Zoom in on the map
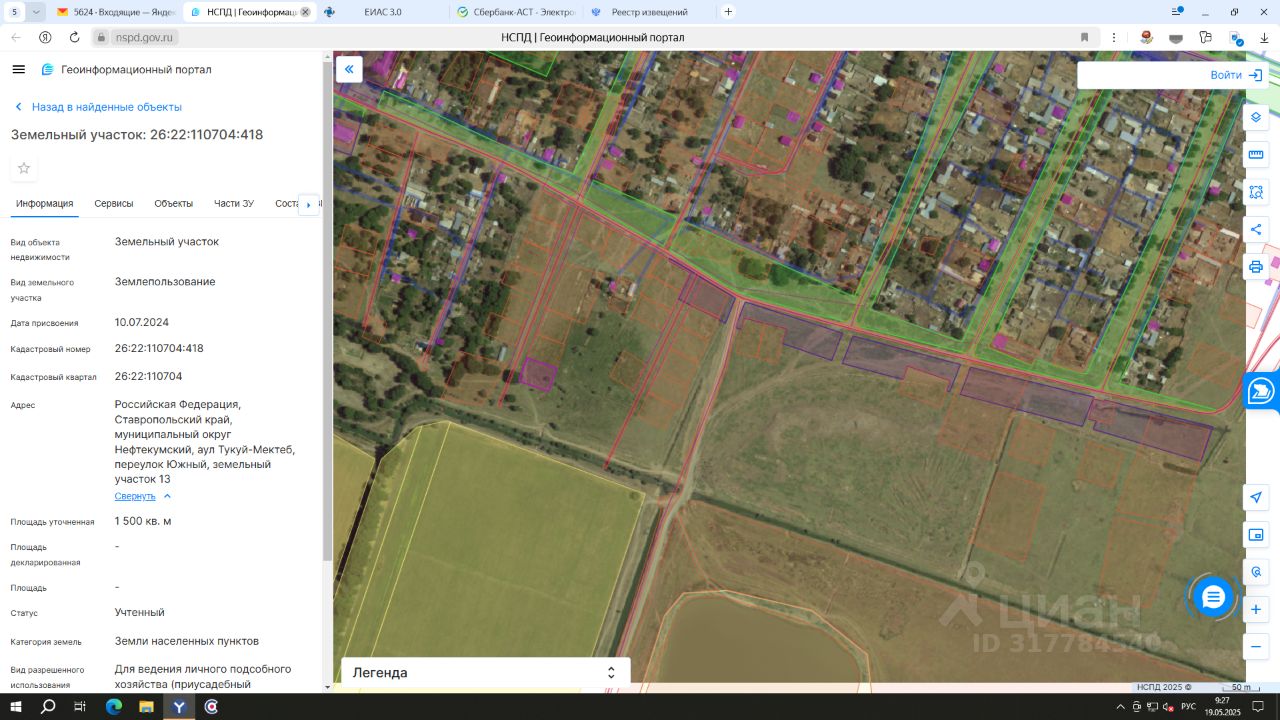The height and width of the screenshot is (720, 1280). point(1257,609)
